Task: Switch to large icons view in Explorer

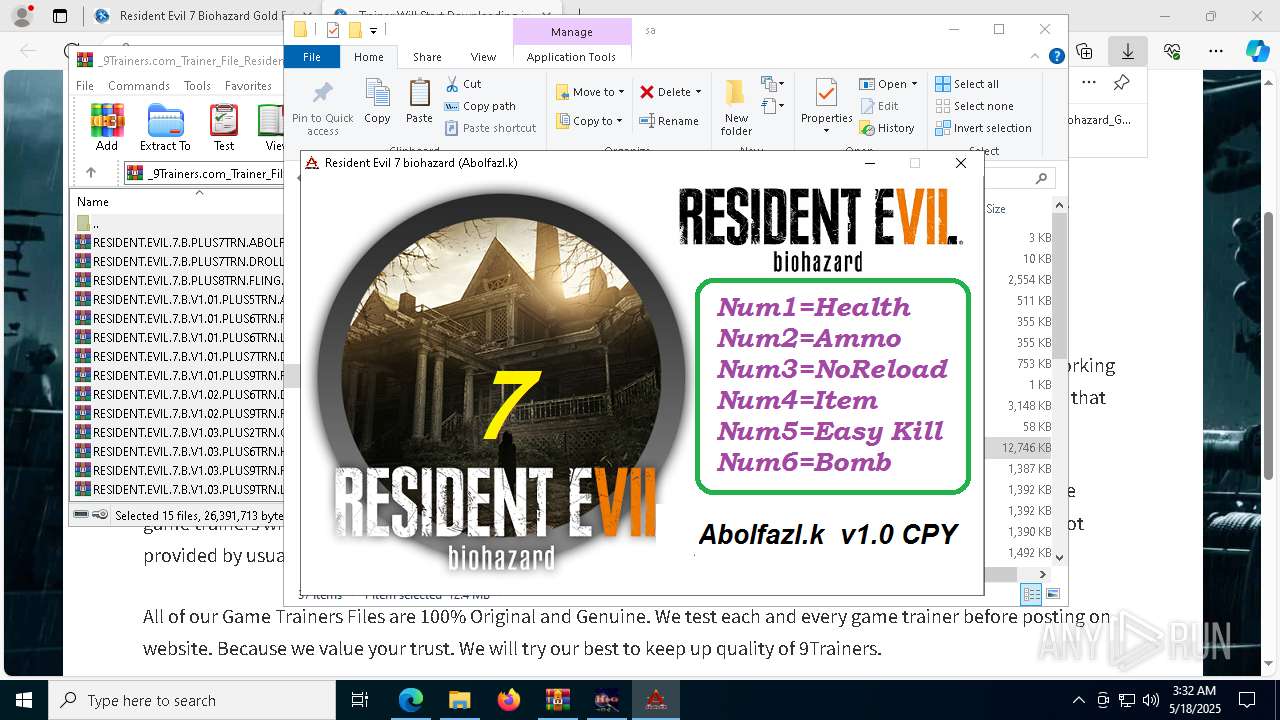Action: click(x=1052, y=594)
